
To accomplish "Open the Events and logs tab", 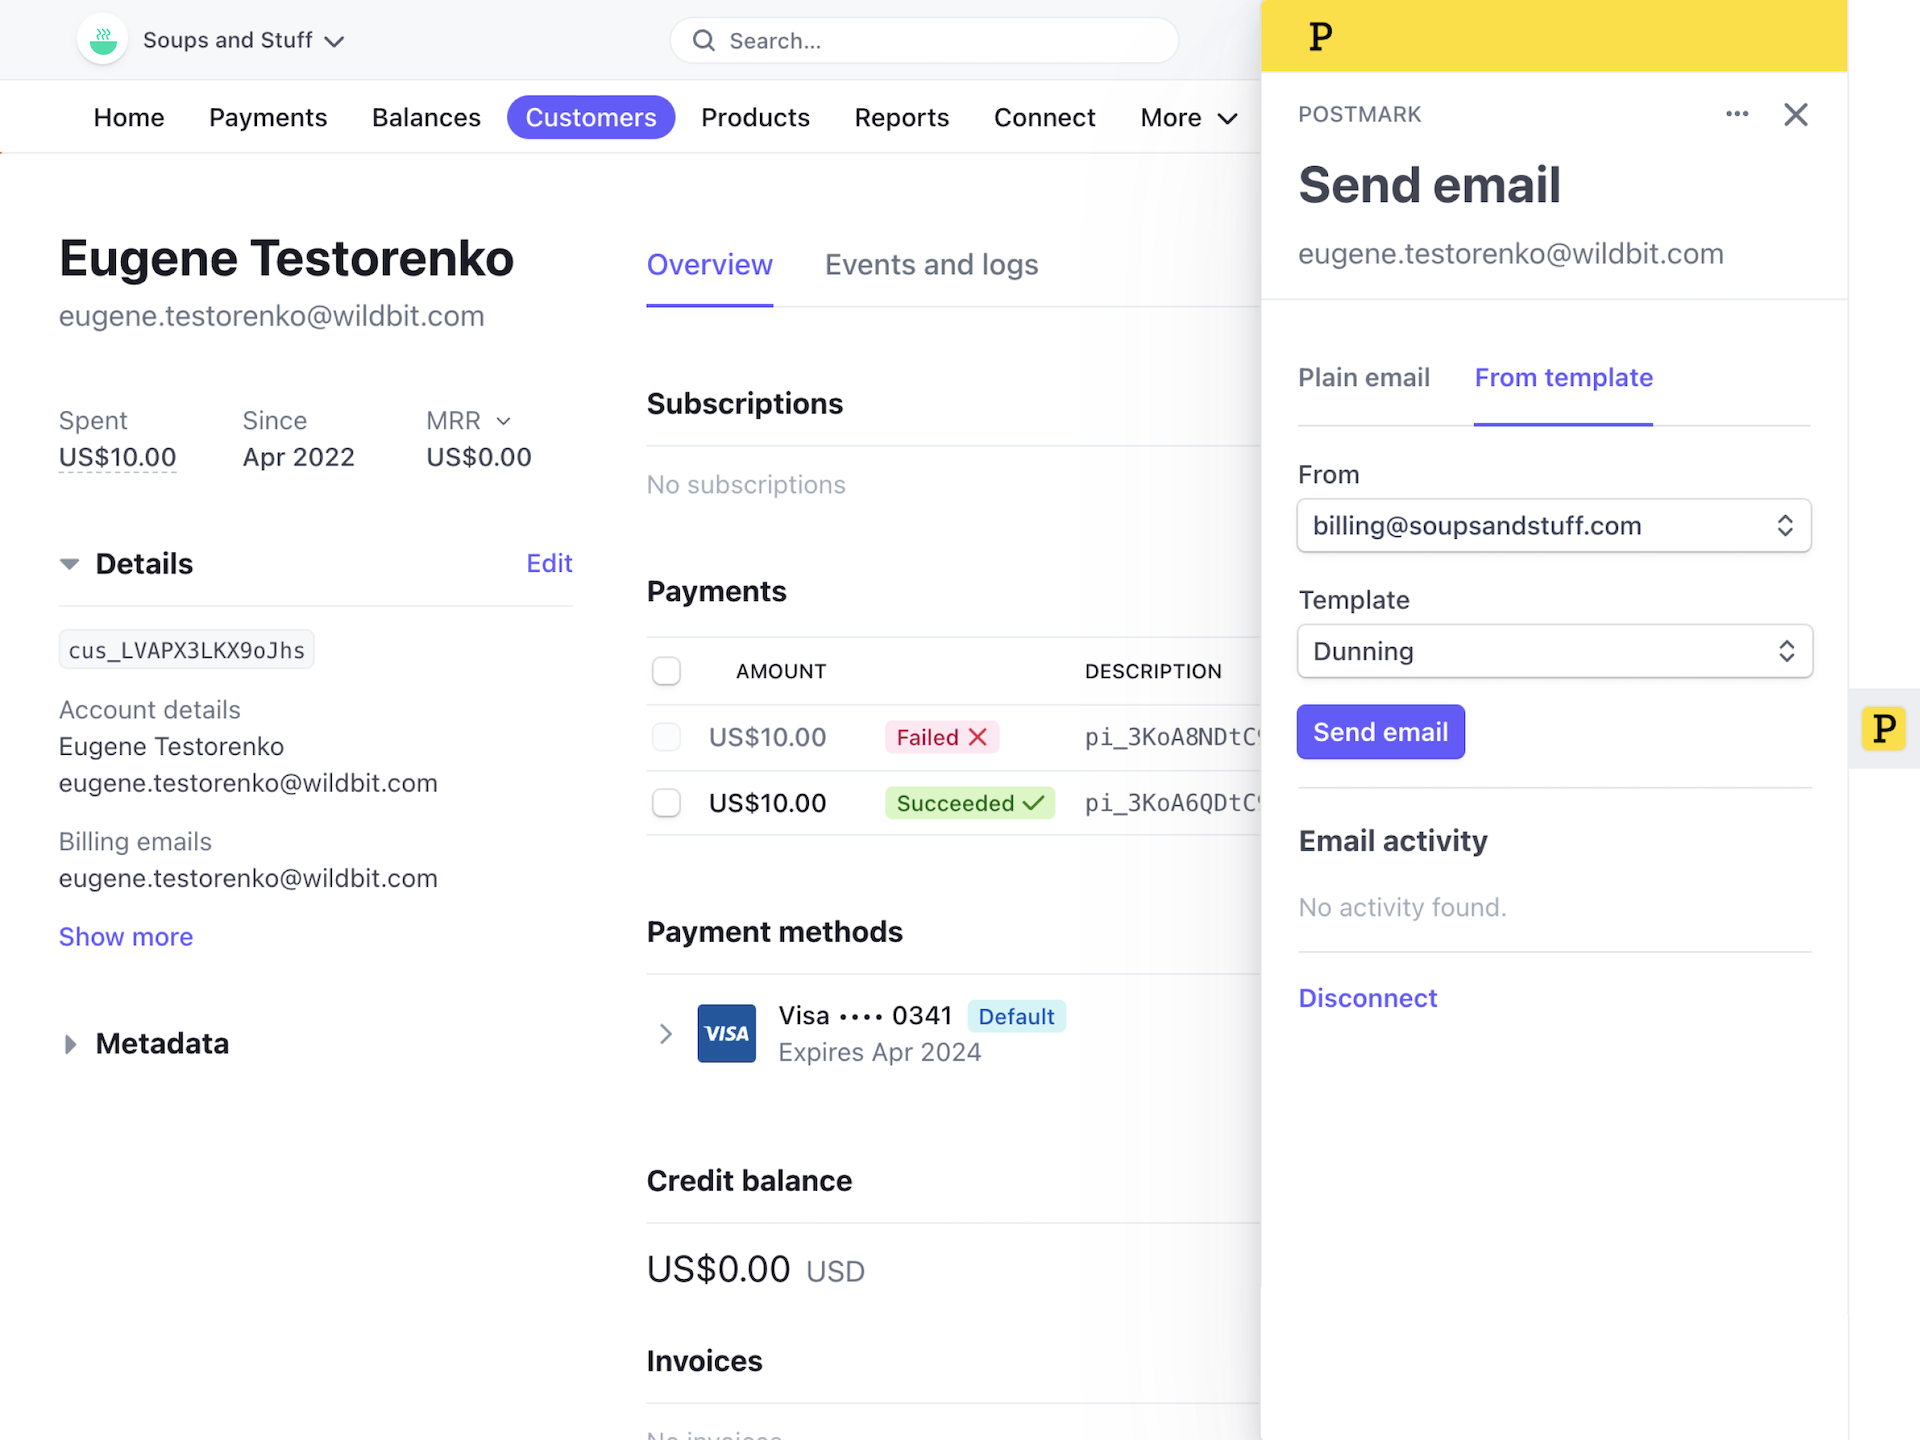I will [931, 265].
